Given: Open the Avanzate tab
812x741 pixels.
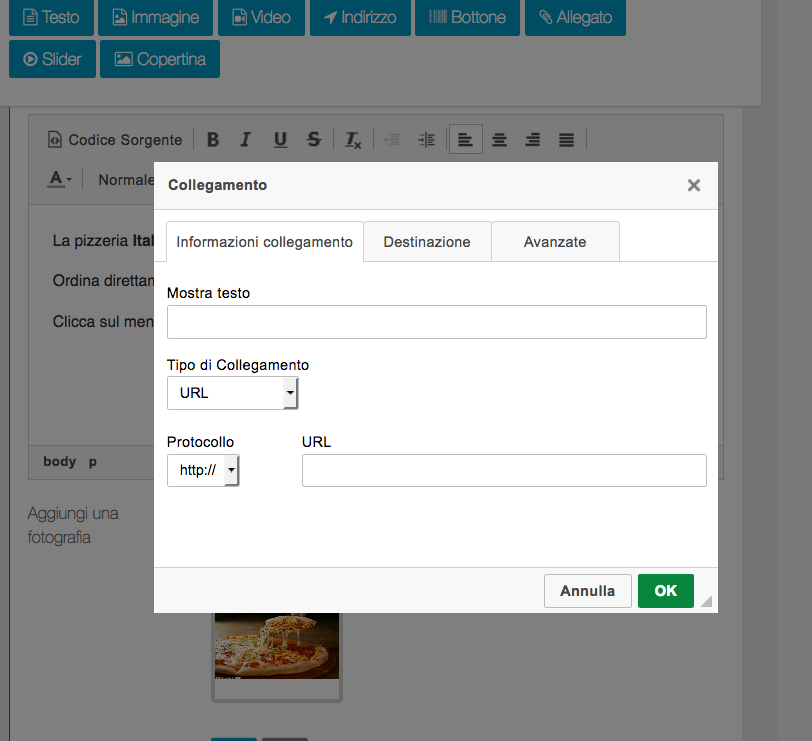Looking at the screenshot, I should tap(555, 242).
